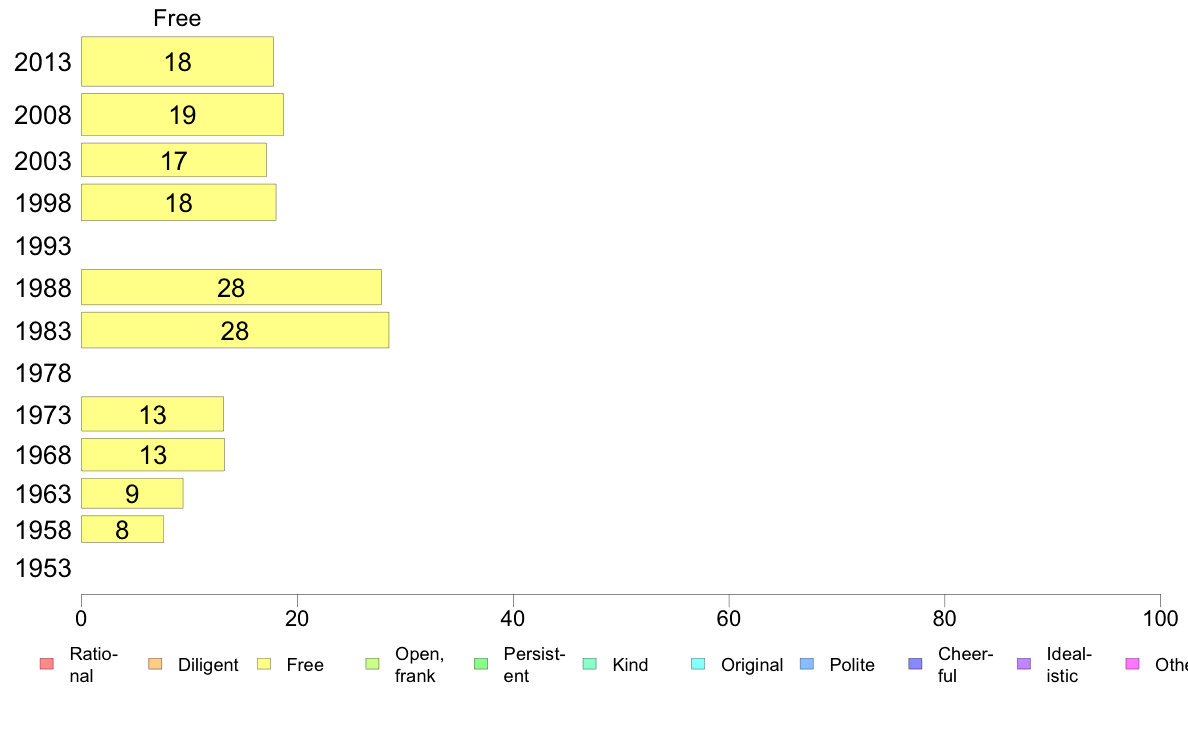Click the orange Diligent legend swatch
This screenshot has height=736, width=1188.
pyautogui.click(x=155, y=664)
